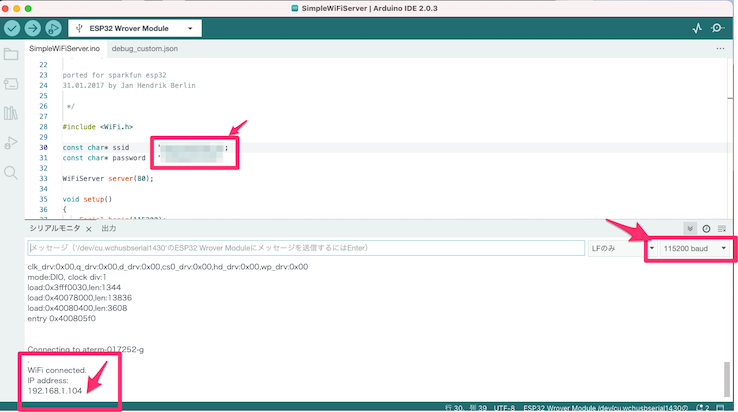Click the 192.168.1.104 IP address text
The image size is (738, 412).
tap(55, 391)
